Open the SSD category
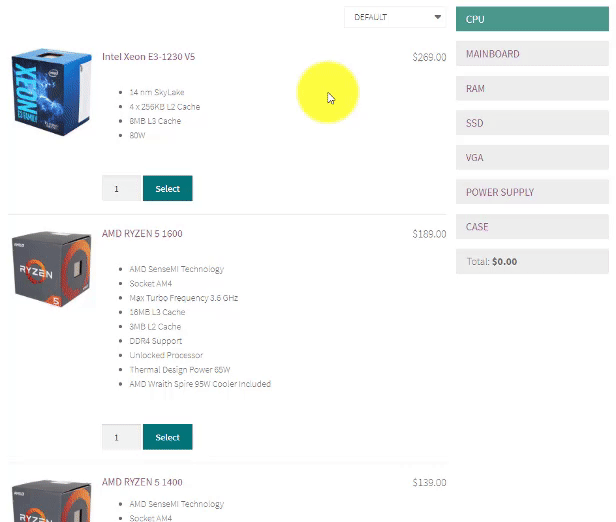The image size is (616, 522). [532, 123]
